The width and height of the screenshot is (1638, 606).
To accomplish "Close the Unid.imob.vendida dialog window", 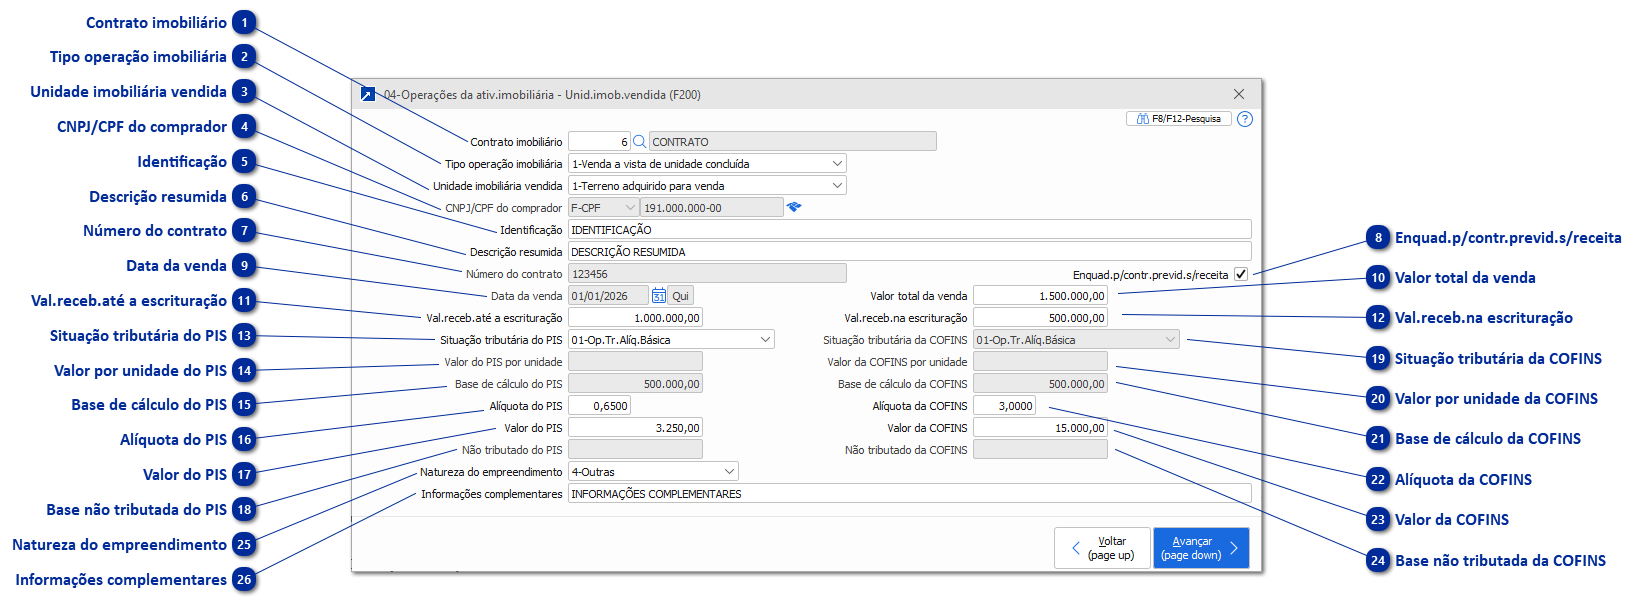I will [x=1239, y=94].
